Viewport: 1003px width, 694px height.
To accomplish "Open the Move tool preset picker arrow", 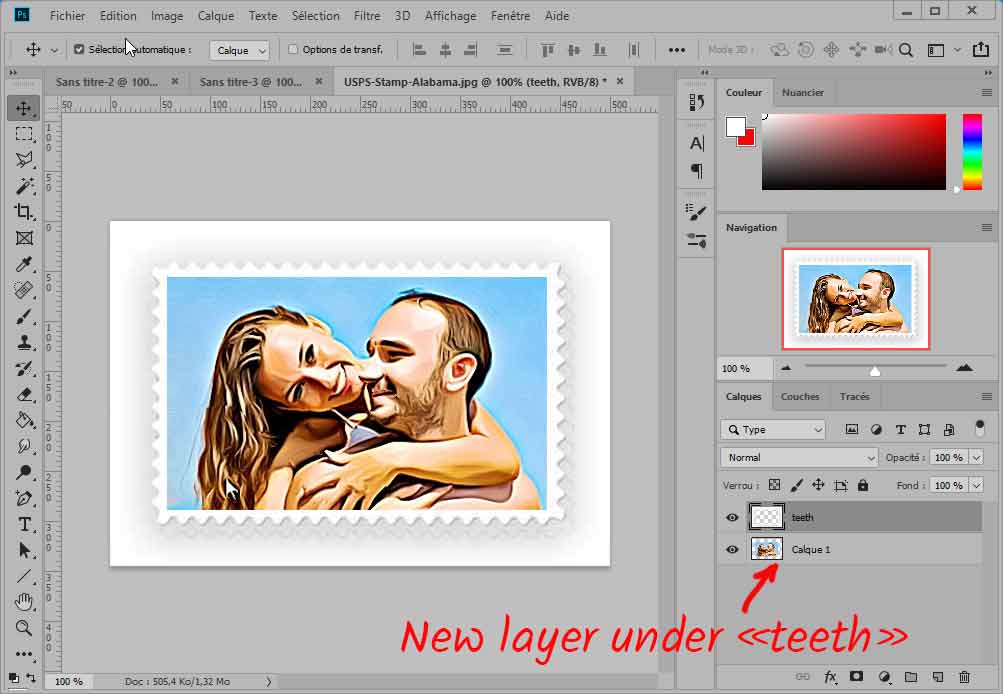I will tap(54, 50).
